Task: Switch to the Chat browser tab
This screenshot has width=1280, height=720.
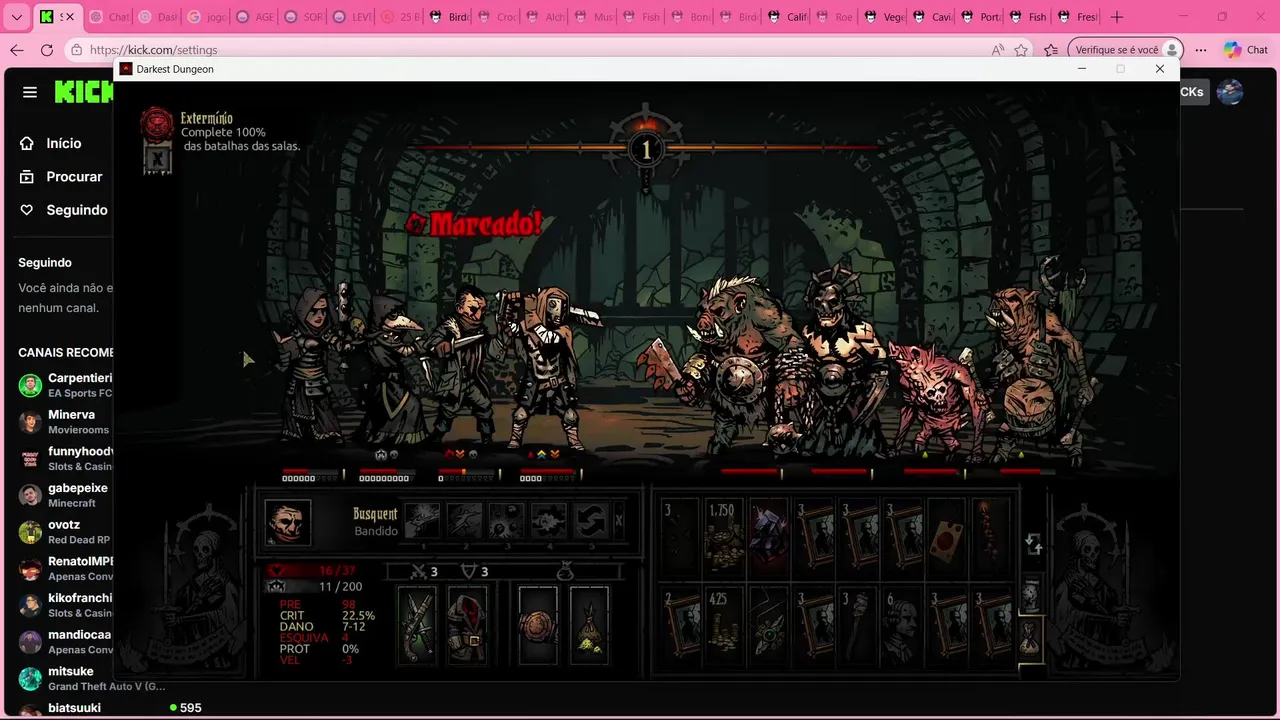Action: pos(108,17)
